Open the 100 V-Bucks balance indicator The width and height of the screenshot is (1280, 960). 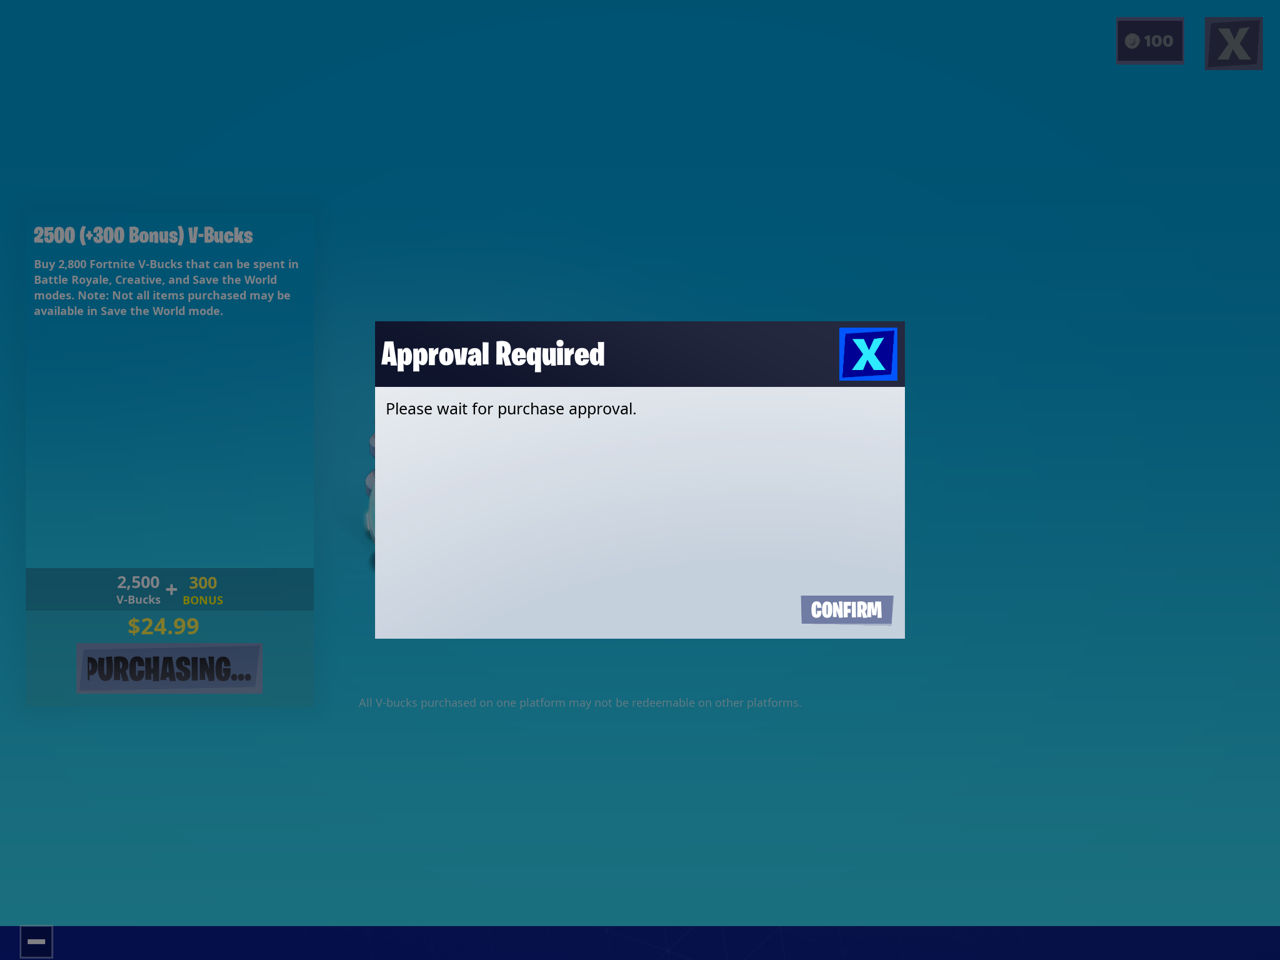[x=1150, y=41]
